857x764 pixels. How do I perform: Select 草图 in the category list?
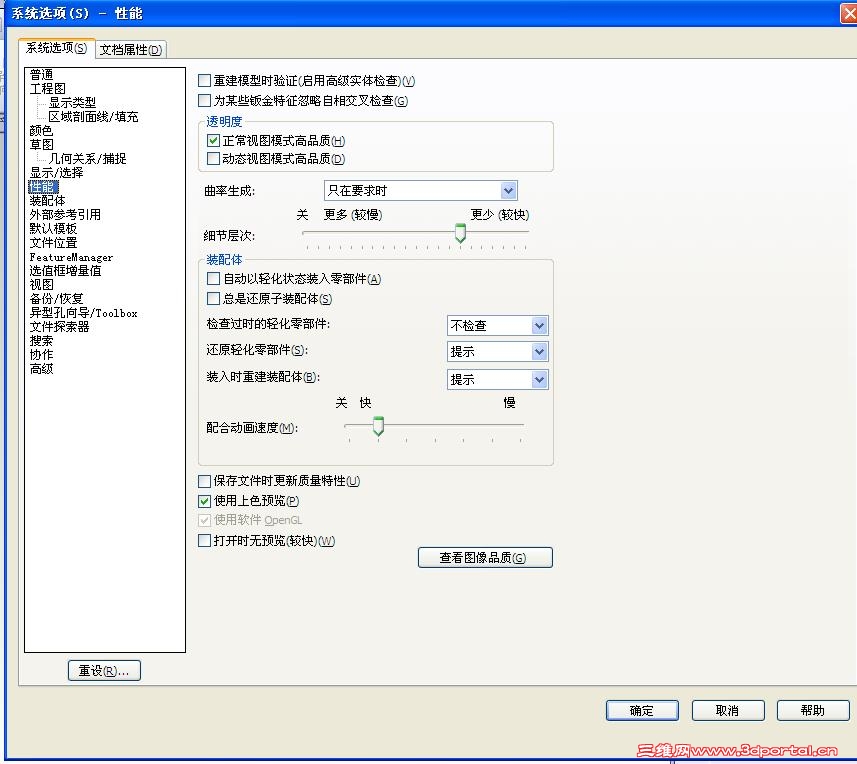tap(42, 144)
